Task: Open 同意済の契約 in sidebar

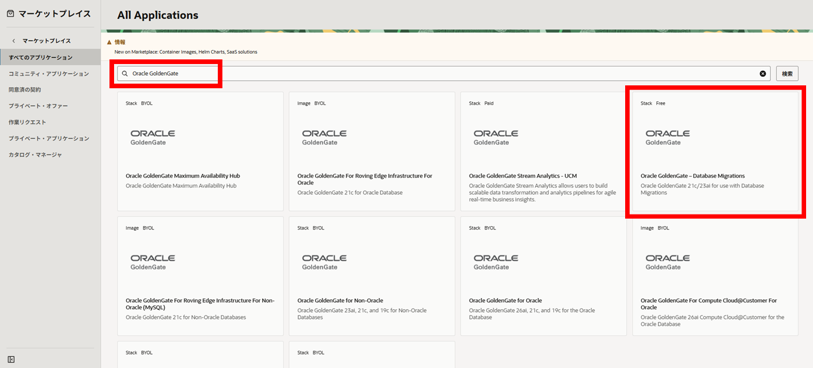Action: click(24, 90)
